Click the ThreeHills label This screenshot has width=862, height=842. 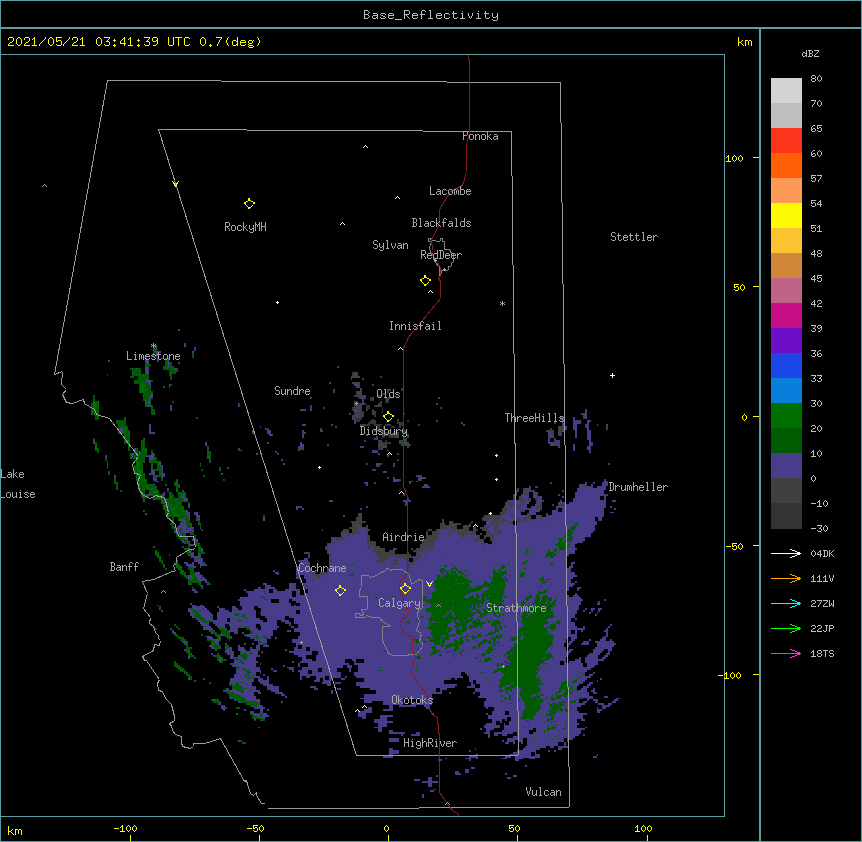pyautogui.click(x=534, y=418)
